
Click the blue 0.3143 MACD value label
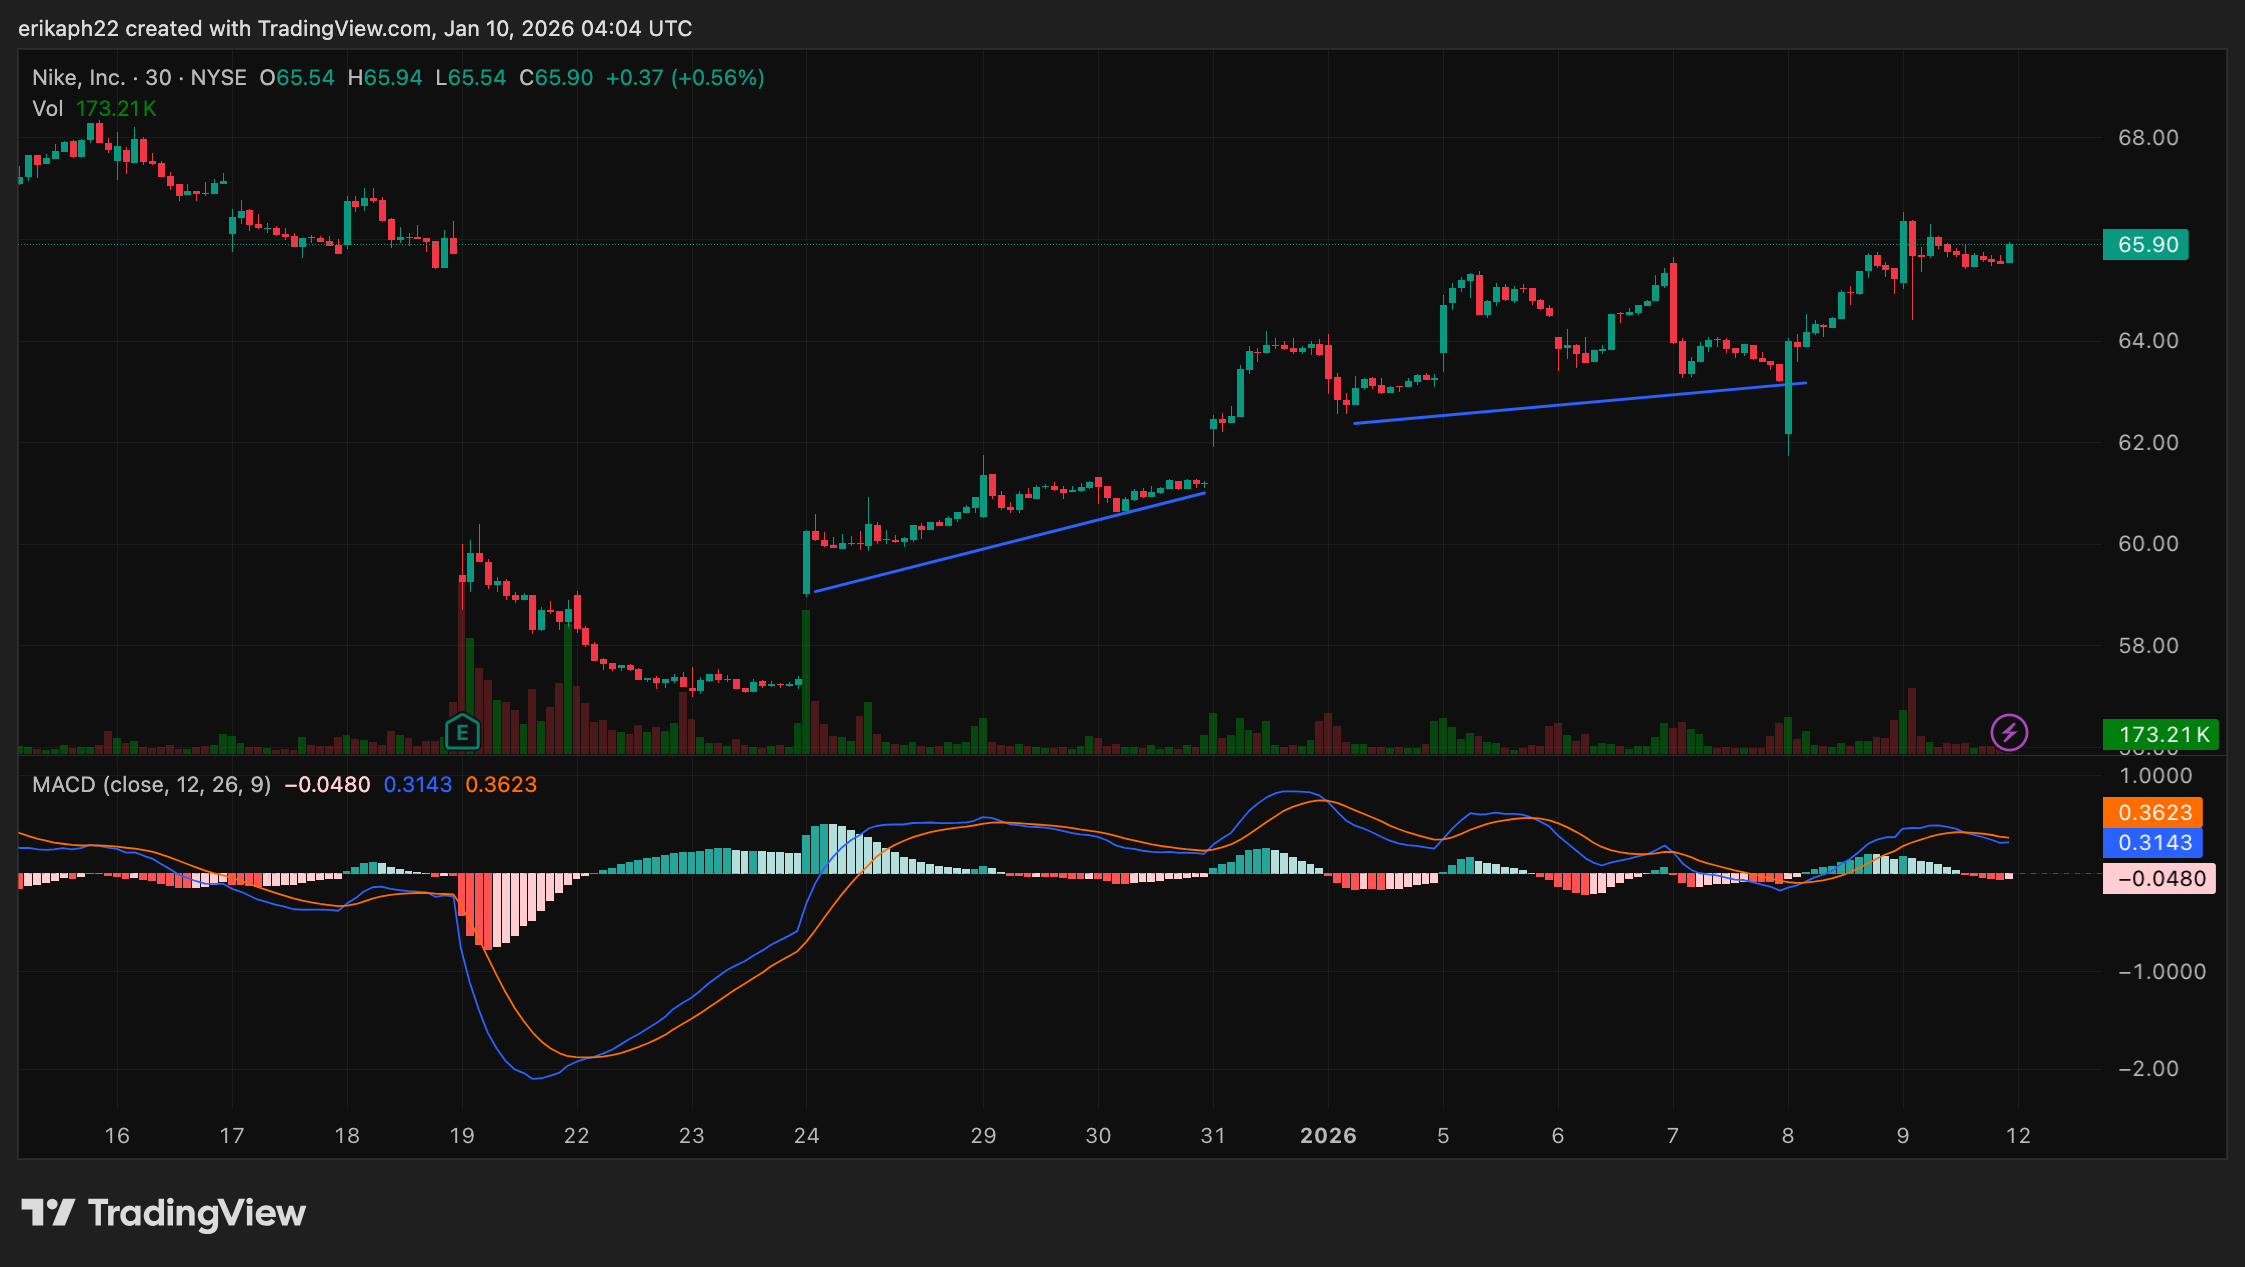click(x=2153, y=843)
